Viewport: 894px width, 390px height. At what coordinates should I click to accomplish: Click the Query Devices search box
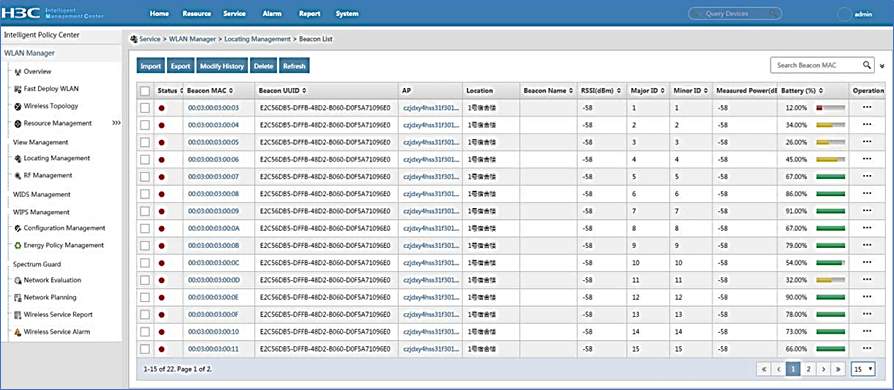point(735,14)
